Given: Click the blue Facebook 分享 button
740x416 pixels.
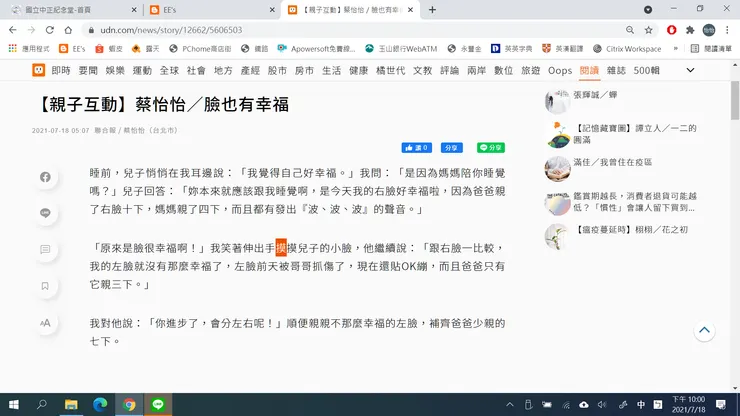Looking at the screenshot, I should 452,148.
